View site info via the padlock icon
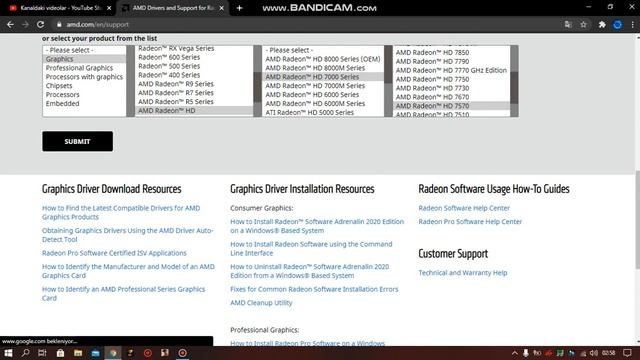 [59, 24]
